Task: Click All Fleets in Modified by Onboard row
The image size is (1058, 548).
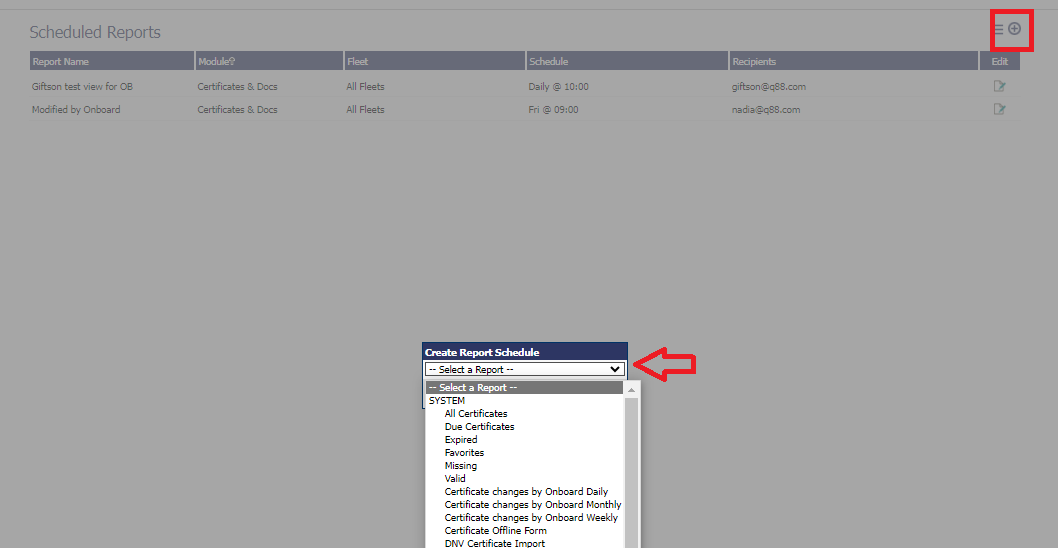Action: click(x=366, y=109)
